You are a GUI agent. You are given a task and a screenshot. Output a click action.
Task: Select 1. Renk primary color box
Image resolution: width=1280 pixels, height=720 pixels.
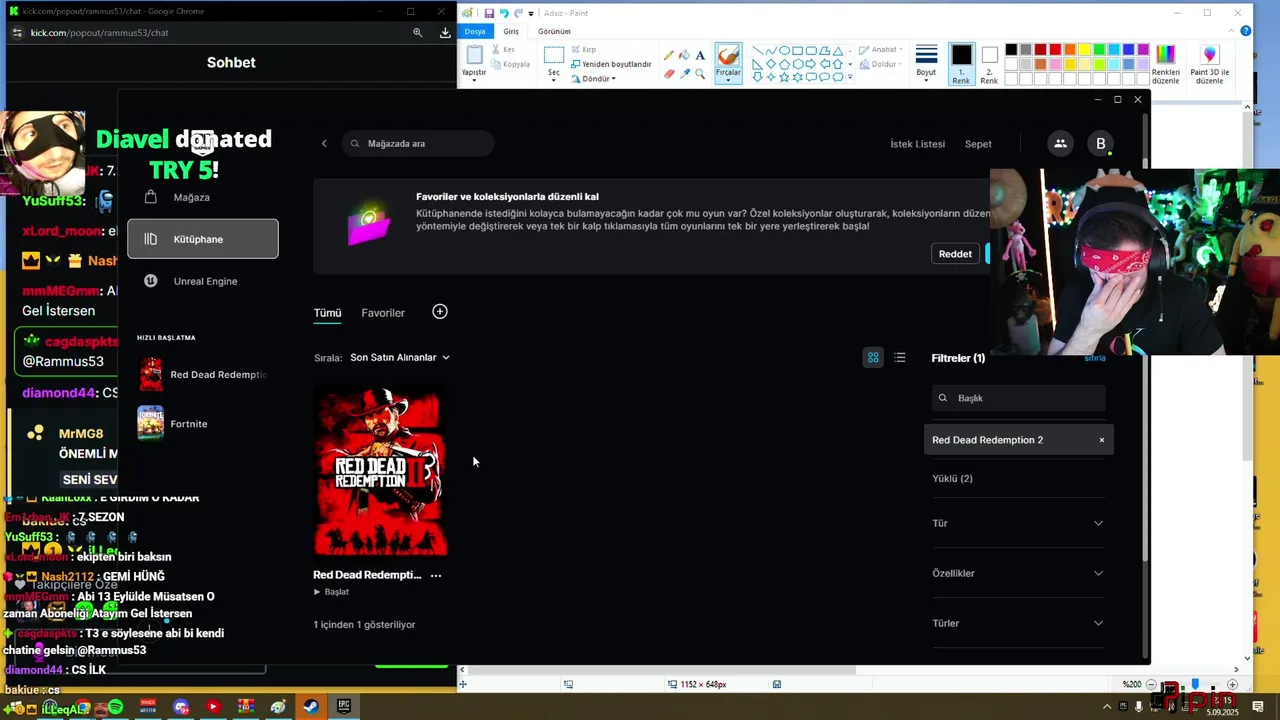pos(961,64)
